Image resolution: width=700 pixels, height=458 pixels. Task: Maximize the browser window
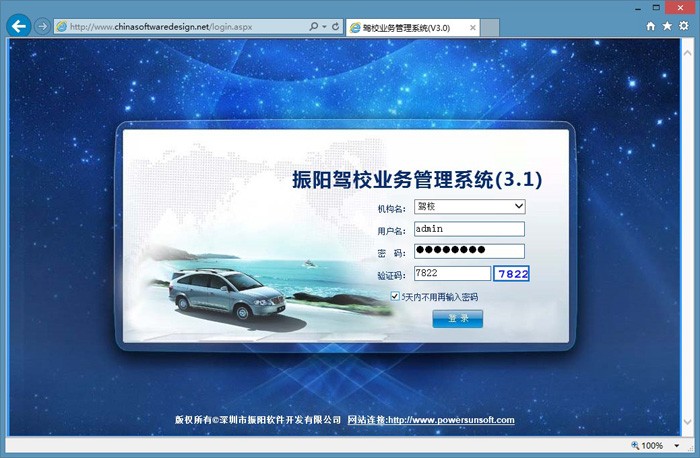click(x=656, y=8)
